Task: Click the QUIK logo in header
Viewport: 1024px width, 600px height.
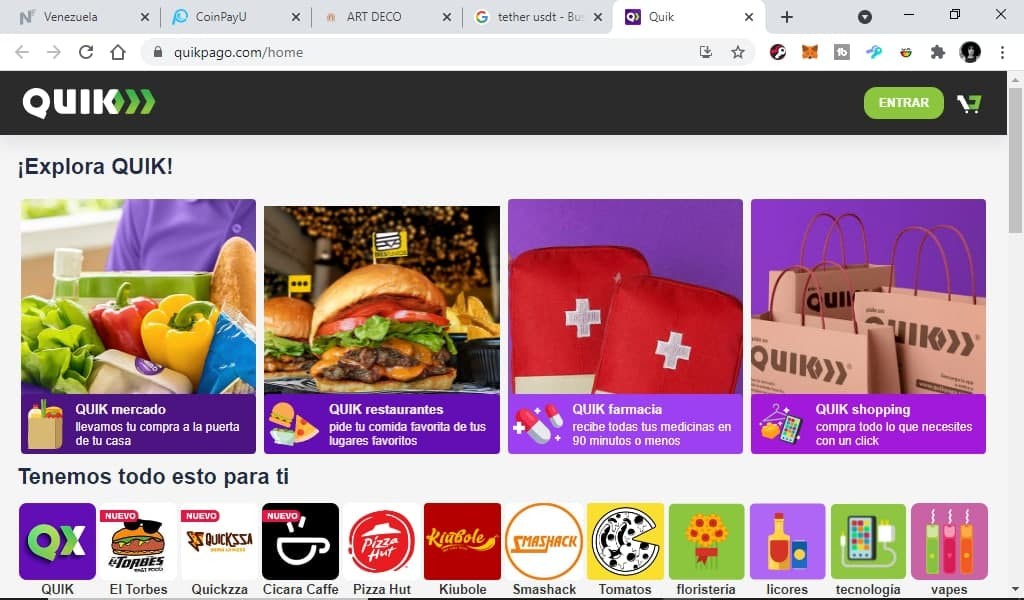Action: (89, 103)
